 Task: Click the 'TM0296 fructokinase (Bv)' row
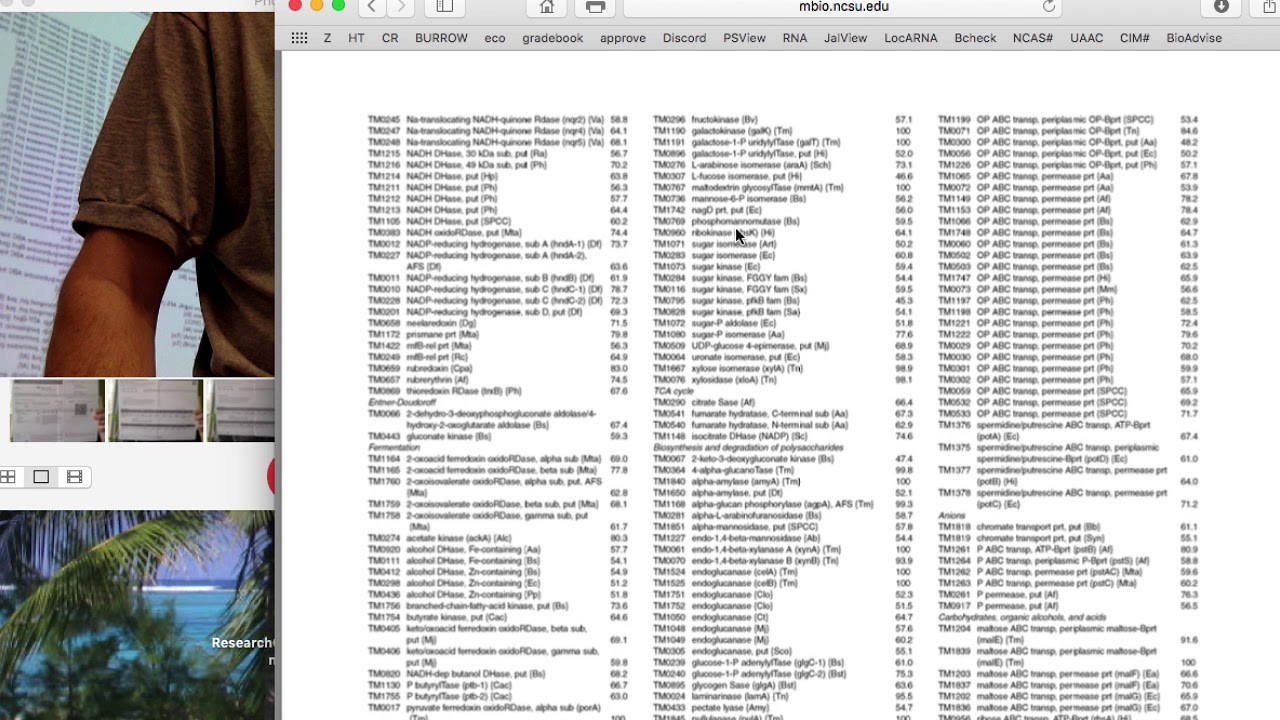click(783, 120)
